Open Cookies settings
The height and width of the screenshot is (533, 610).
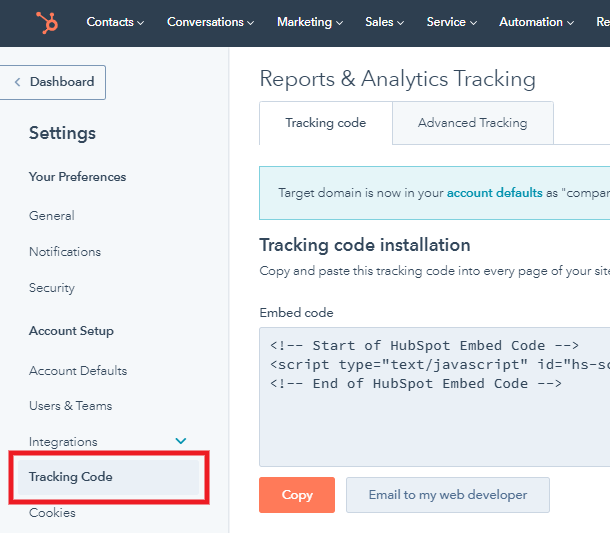[52, 513]
